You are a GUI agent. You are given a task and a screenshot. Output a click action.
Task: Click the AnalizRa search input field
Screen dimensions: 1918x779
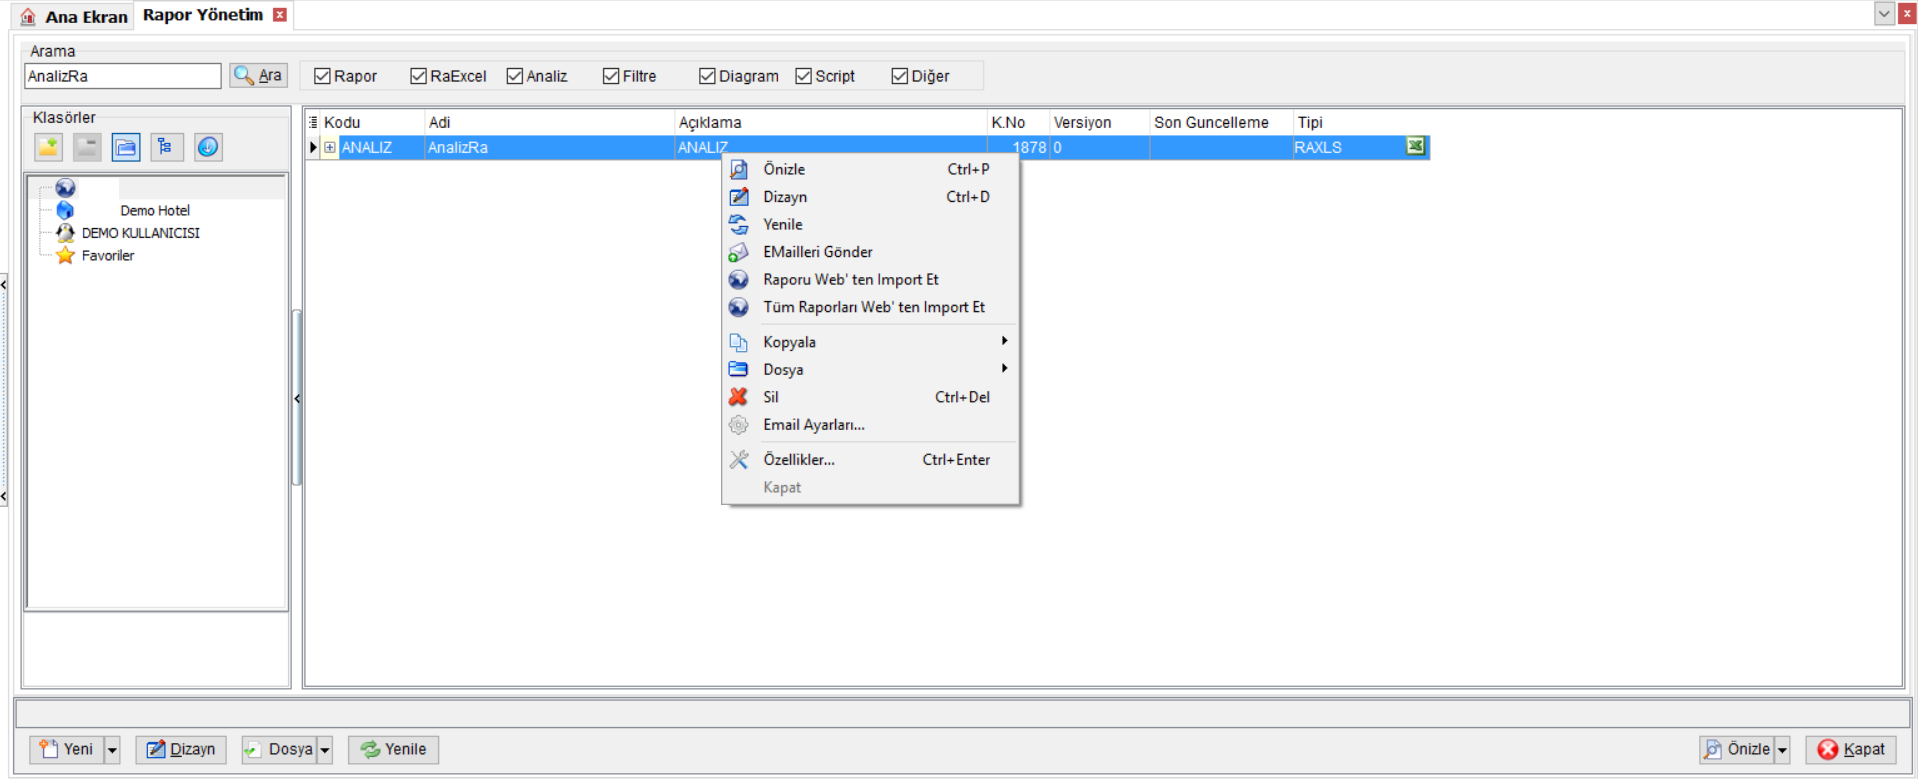pyautogui.click(x=122, y=76)
